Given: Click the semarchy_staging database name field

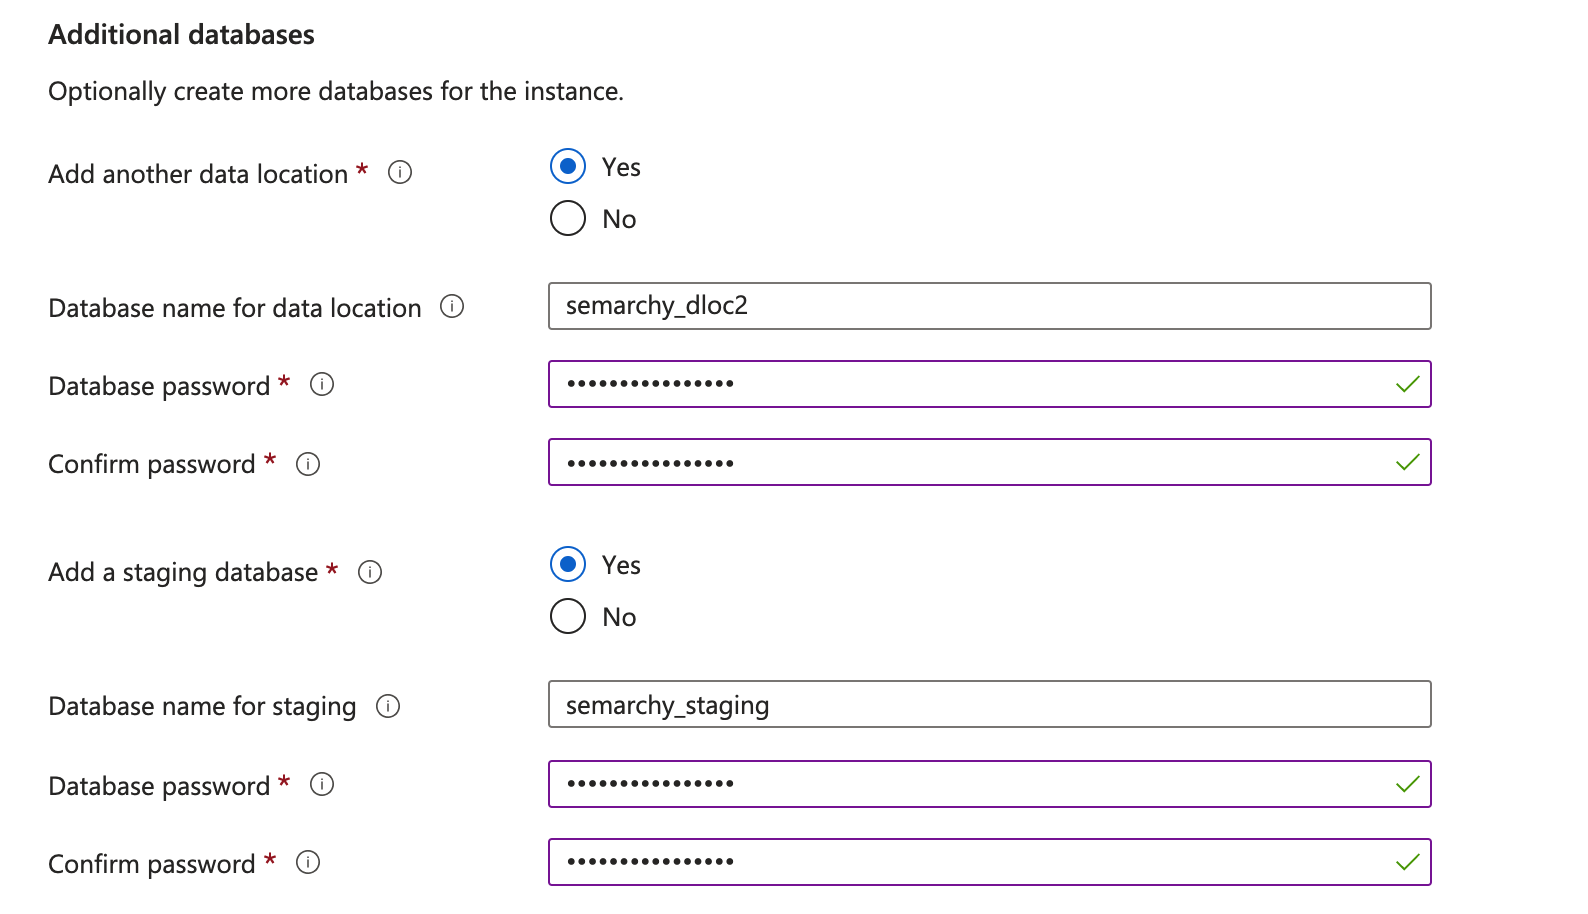Looking at the screenshot, I should pyautogui.click(x=988, y=705).
